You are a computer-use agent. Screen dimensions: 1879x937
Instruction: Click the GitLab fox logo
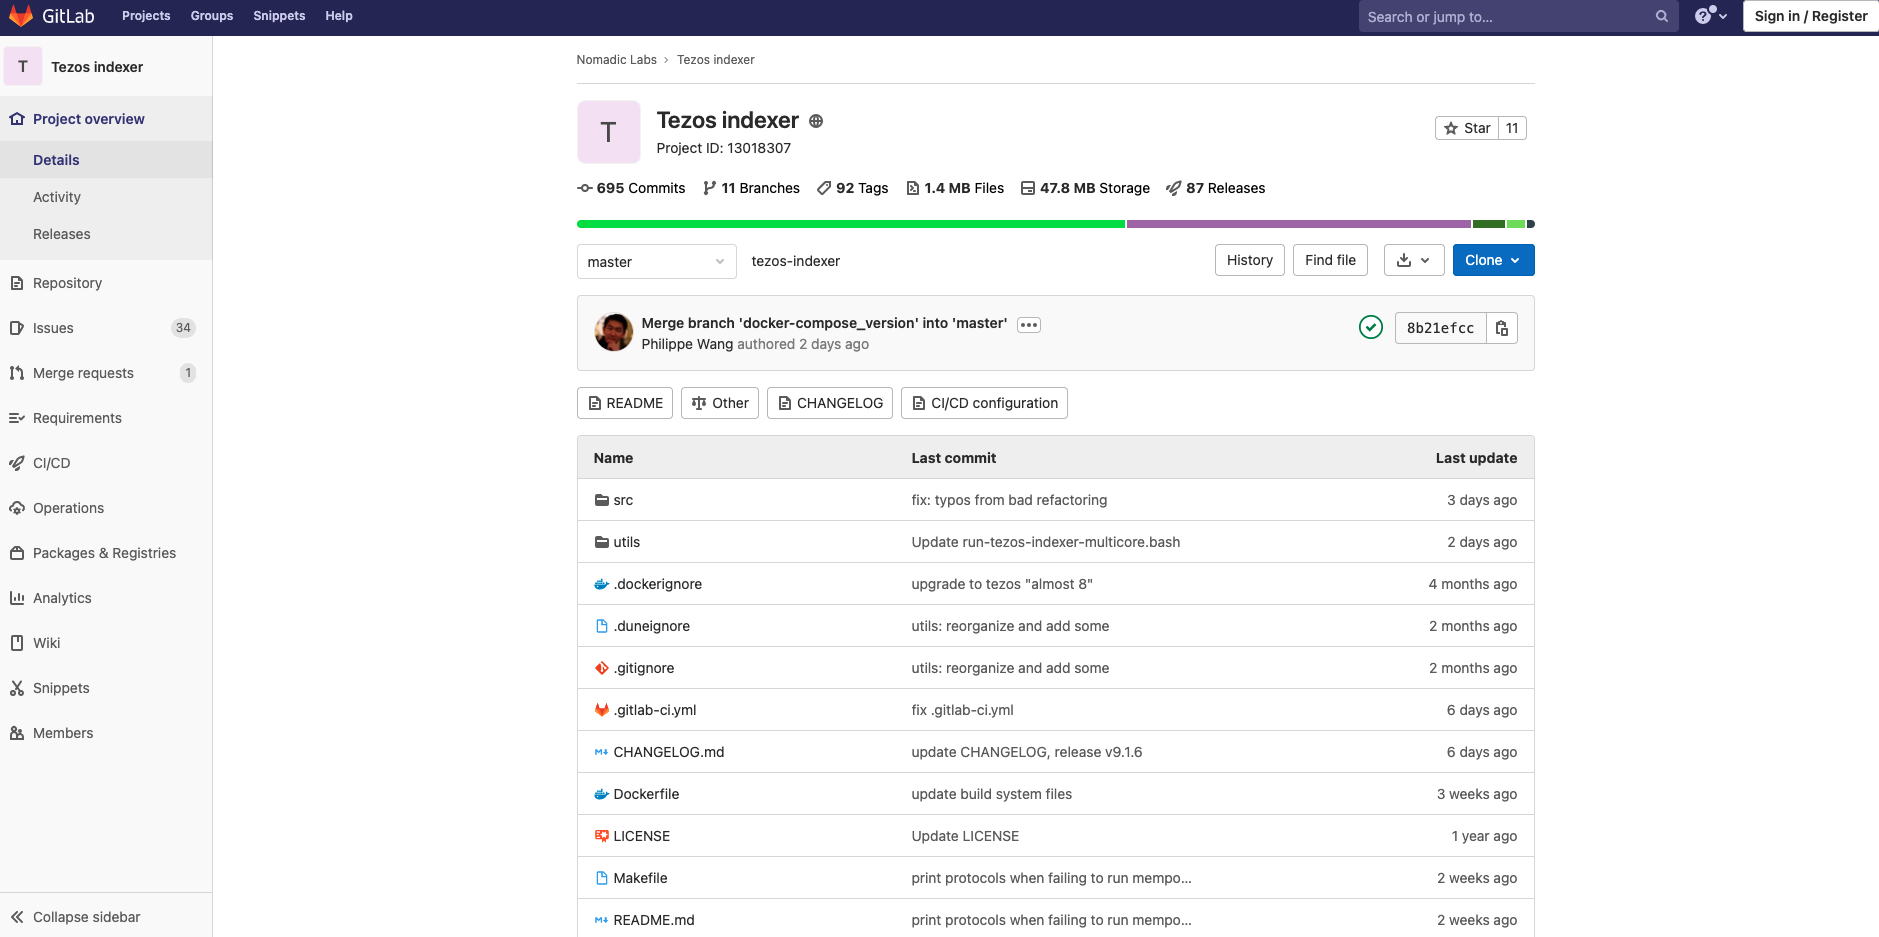(x=21, y=16)
